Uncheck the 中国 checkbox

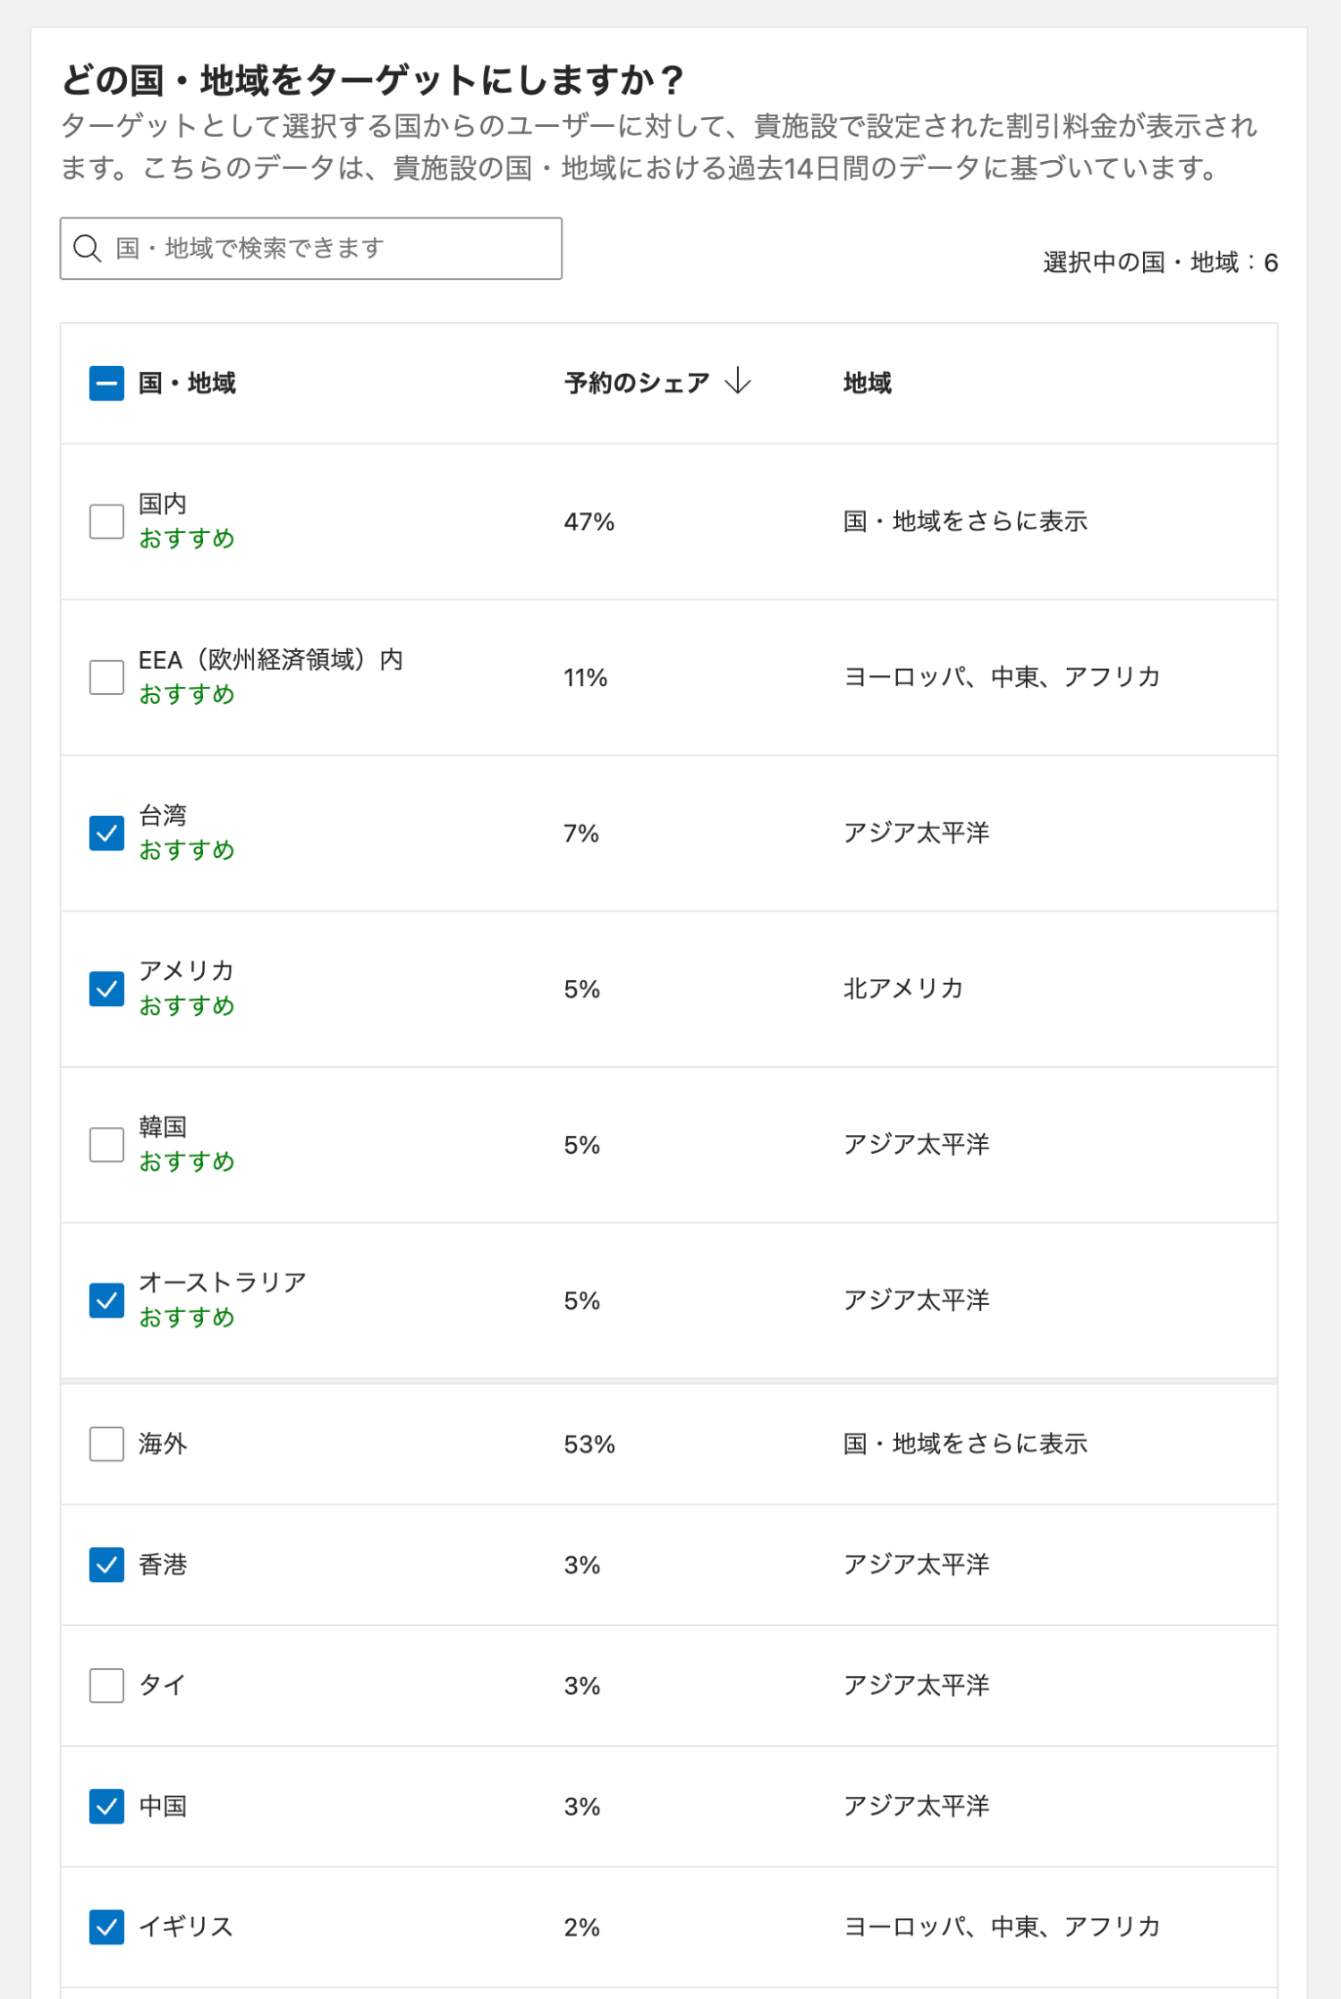[x=106, y=1806]
